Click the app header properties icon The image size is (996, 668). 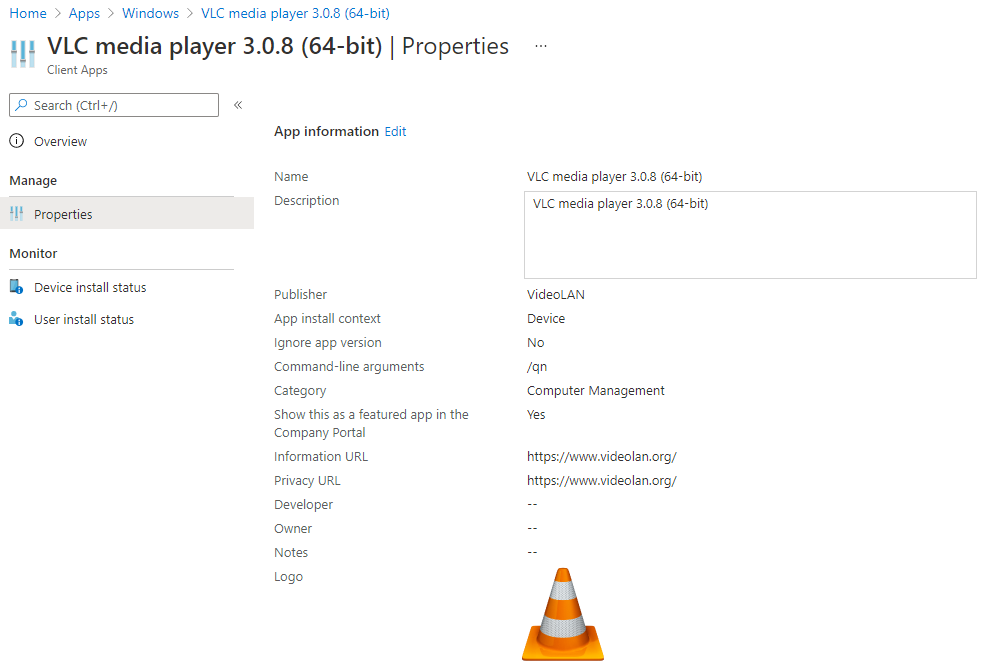pyautogui.click(x=23, y=54)
